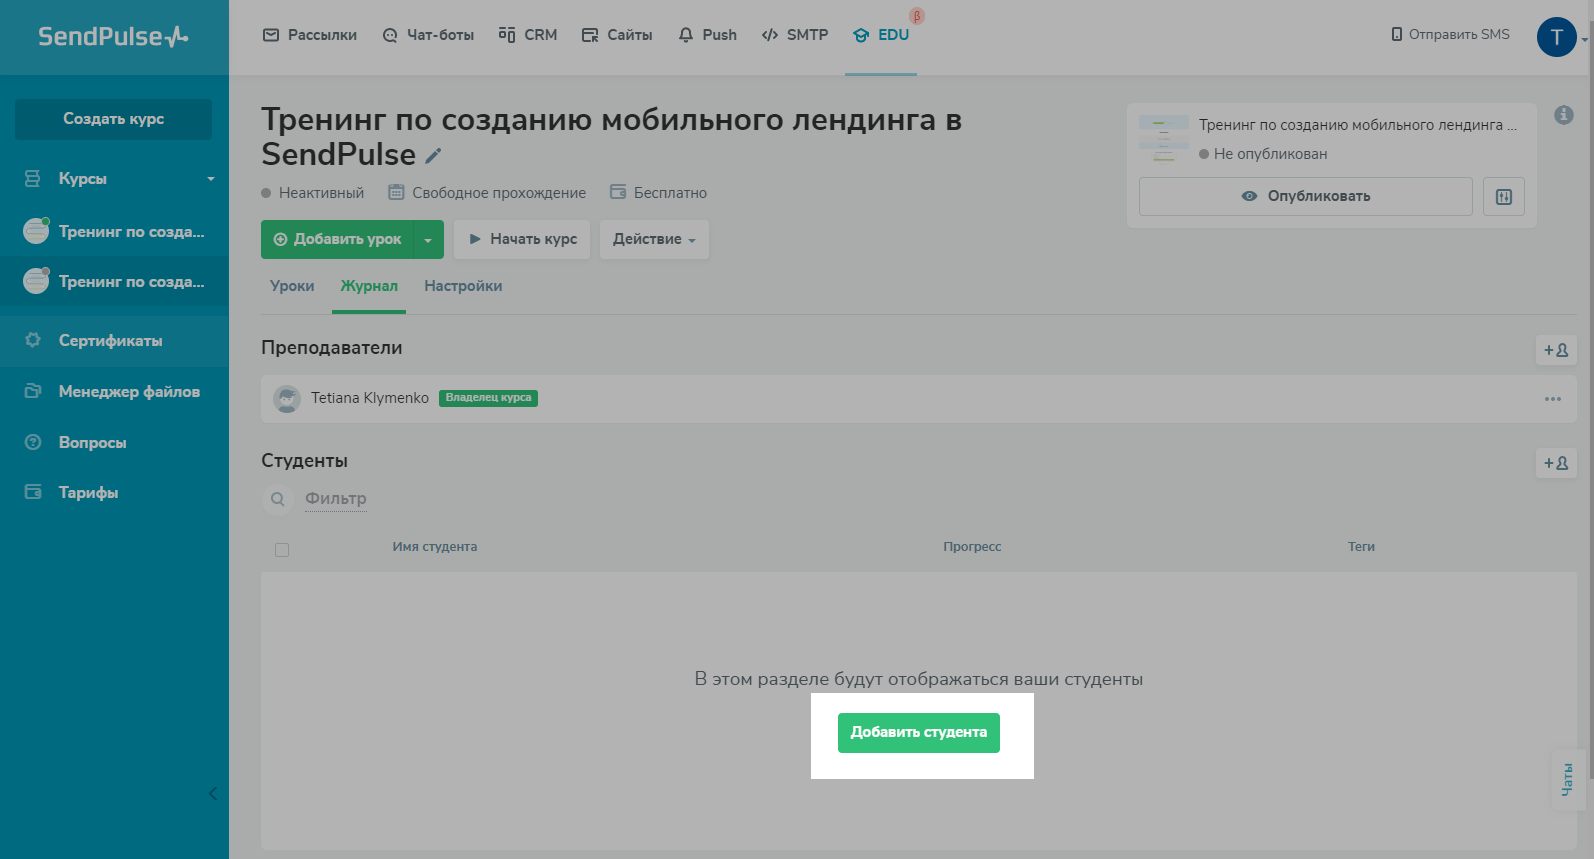
Task: Click the Фильтр input field
Action: click(x=336, y=499)
